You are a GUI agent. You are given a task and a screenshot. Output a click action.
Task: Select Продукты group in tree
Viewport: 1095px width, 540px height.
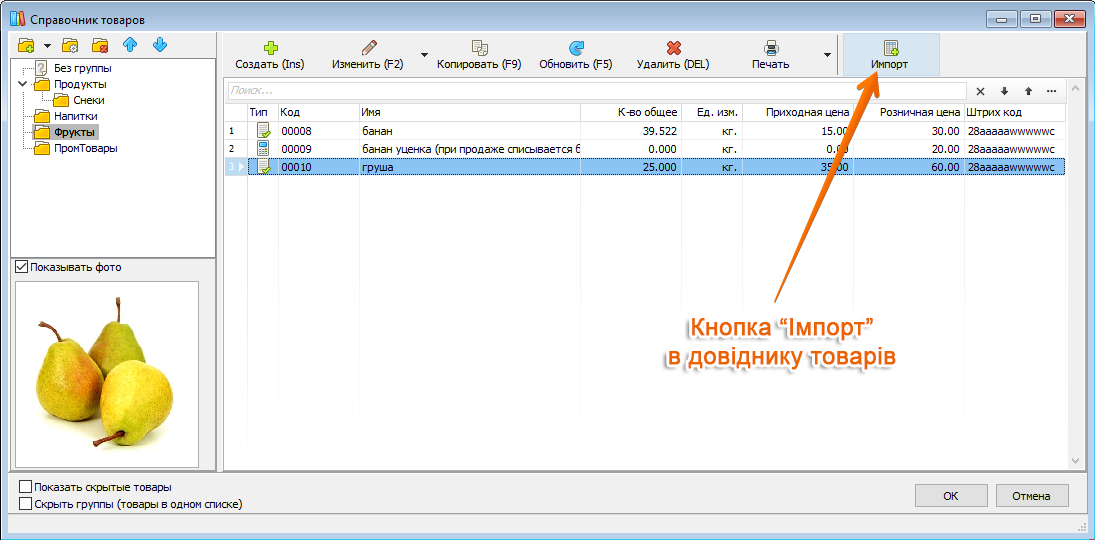coord(80,85)
